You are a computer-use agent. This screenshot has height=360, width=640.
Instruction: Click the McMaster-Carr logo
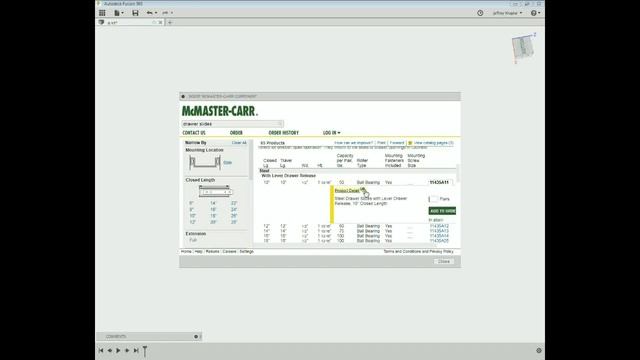(220, 111)
